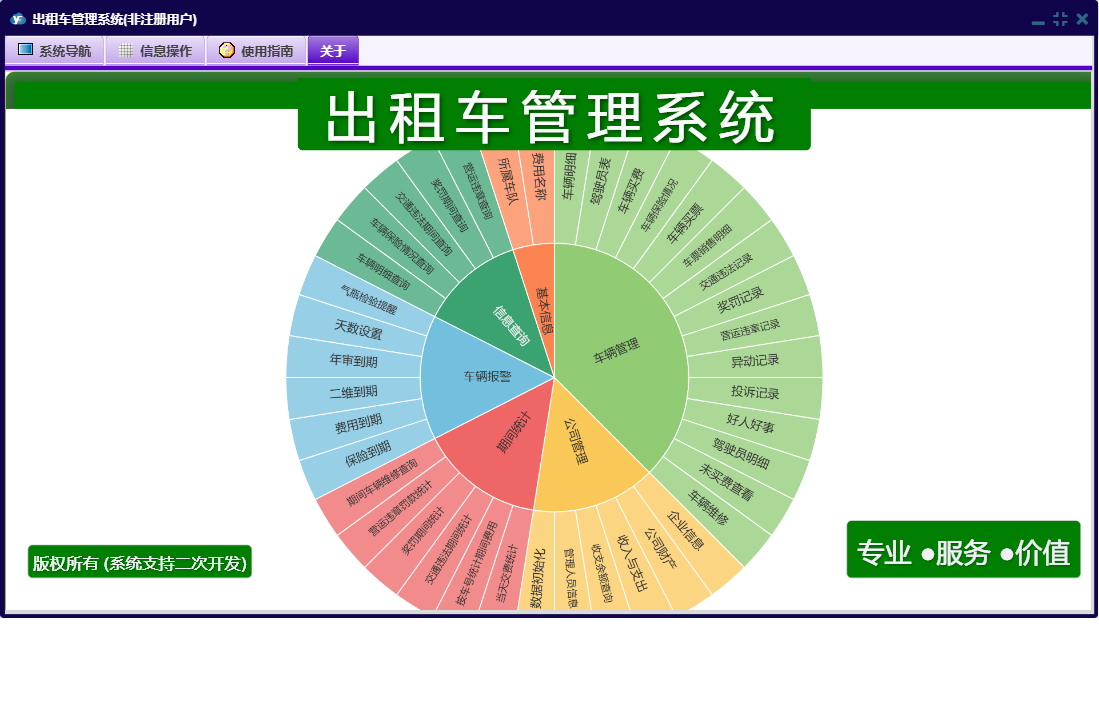
Task: Click the 版权所有 (系统支持二次开发) label
Action: [139, 563]
